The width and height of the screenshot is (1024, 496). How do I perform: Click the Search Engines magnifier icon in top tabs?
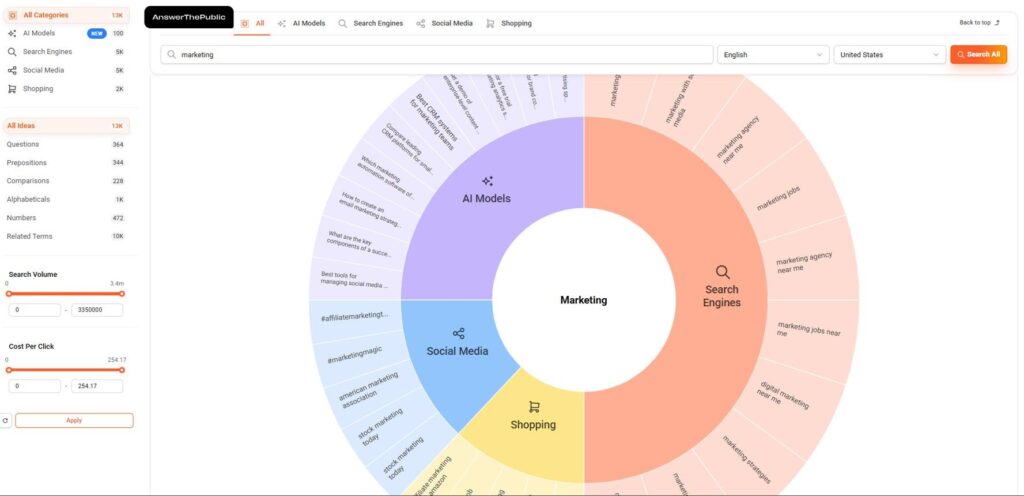pyautogui.click(x=342, y=23)
